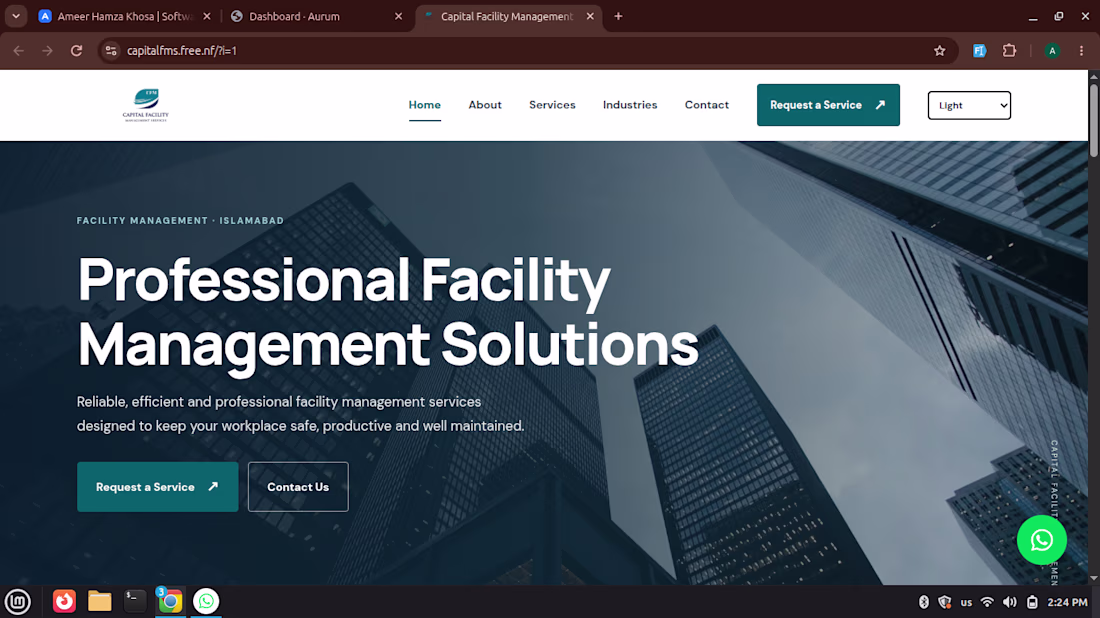
Task: Click Request a Service in the header
Action: point(828,105)
